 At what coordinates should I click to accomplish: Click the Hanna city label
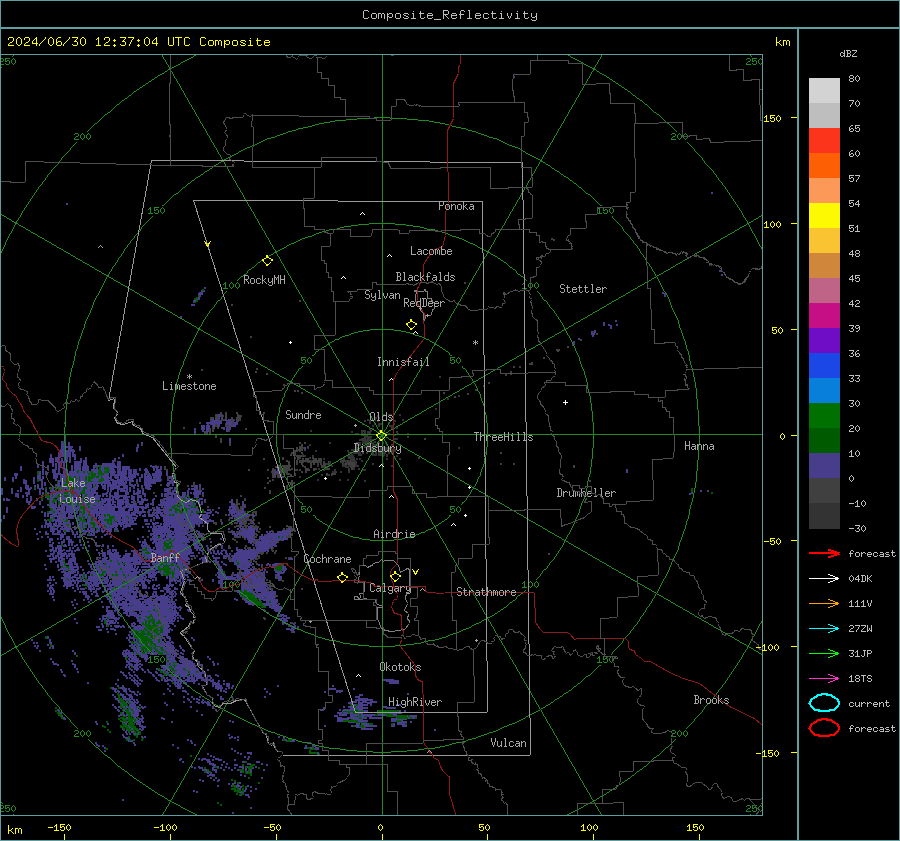coord(699,446)
